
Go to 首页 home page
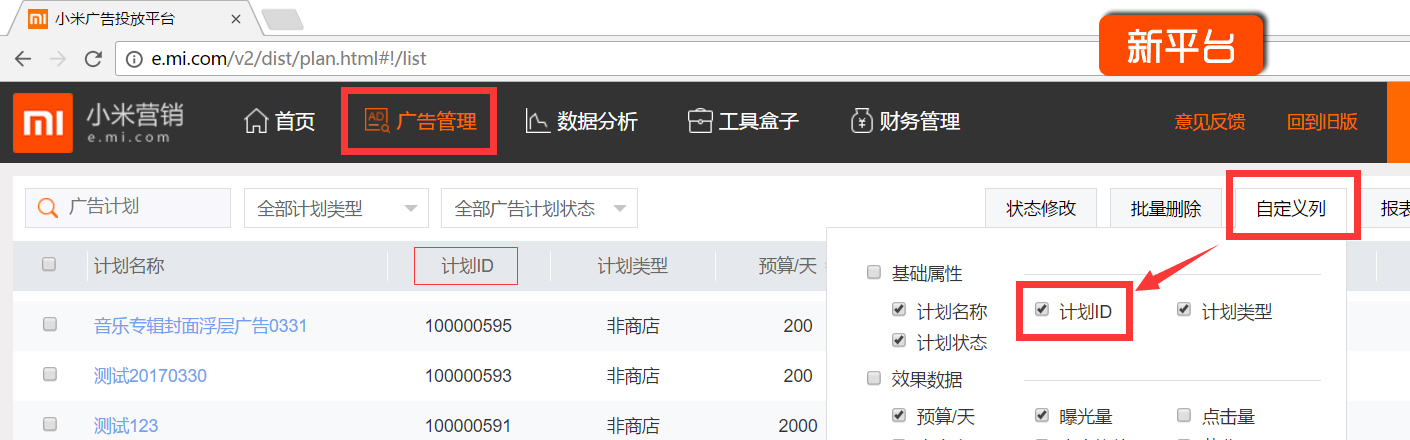click(x=280, y=122)
